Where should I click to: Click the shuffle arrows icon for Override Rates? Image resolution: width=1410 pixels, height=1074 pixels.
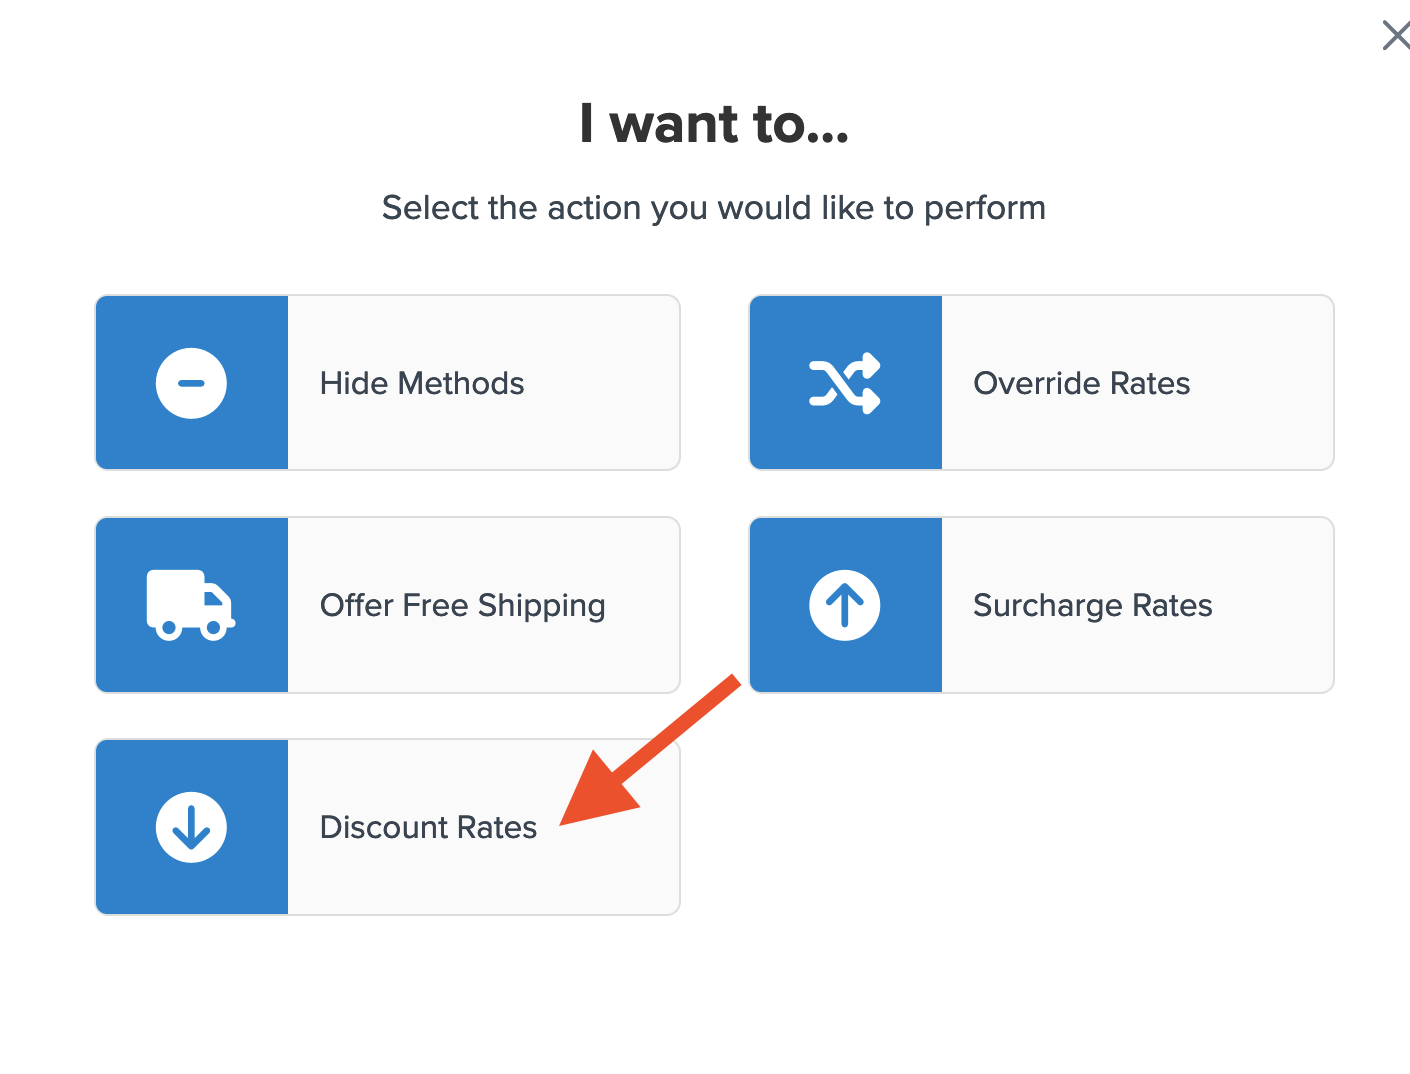click(x=845, y=383)
